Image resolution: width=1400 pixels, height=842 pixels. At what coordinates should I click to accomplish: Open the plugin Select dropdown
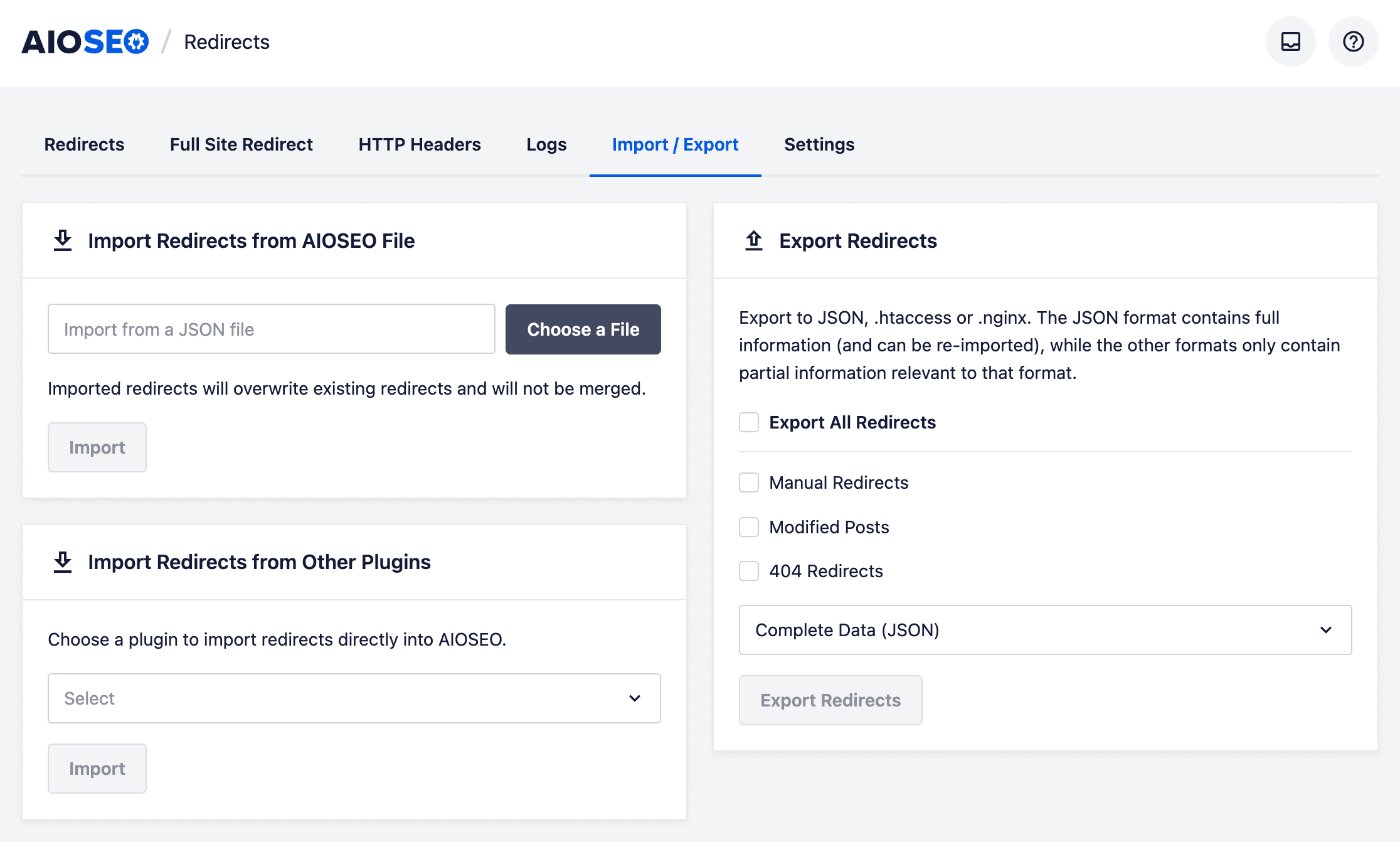(x=354, y=698)
